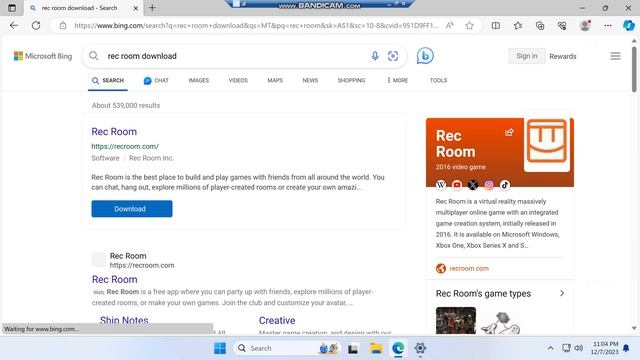This screenshot has height=360, width=640.
Task: Open Read aloud icon in address bar
Action: tap(450, 25)
